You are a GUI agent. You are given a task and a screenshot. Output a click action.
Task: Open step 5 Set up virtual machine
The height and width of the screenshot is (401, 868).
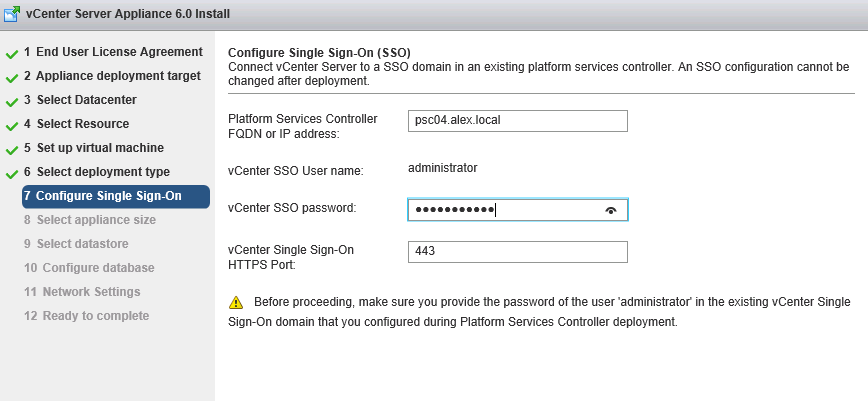[x=94, y=148]
